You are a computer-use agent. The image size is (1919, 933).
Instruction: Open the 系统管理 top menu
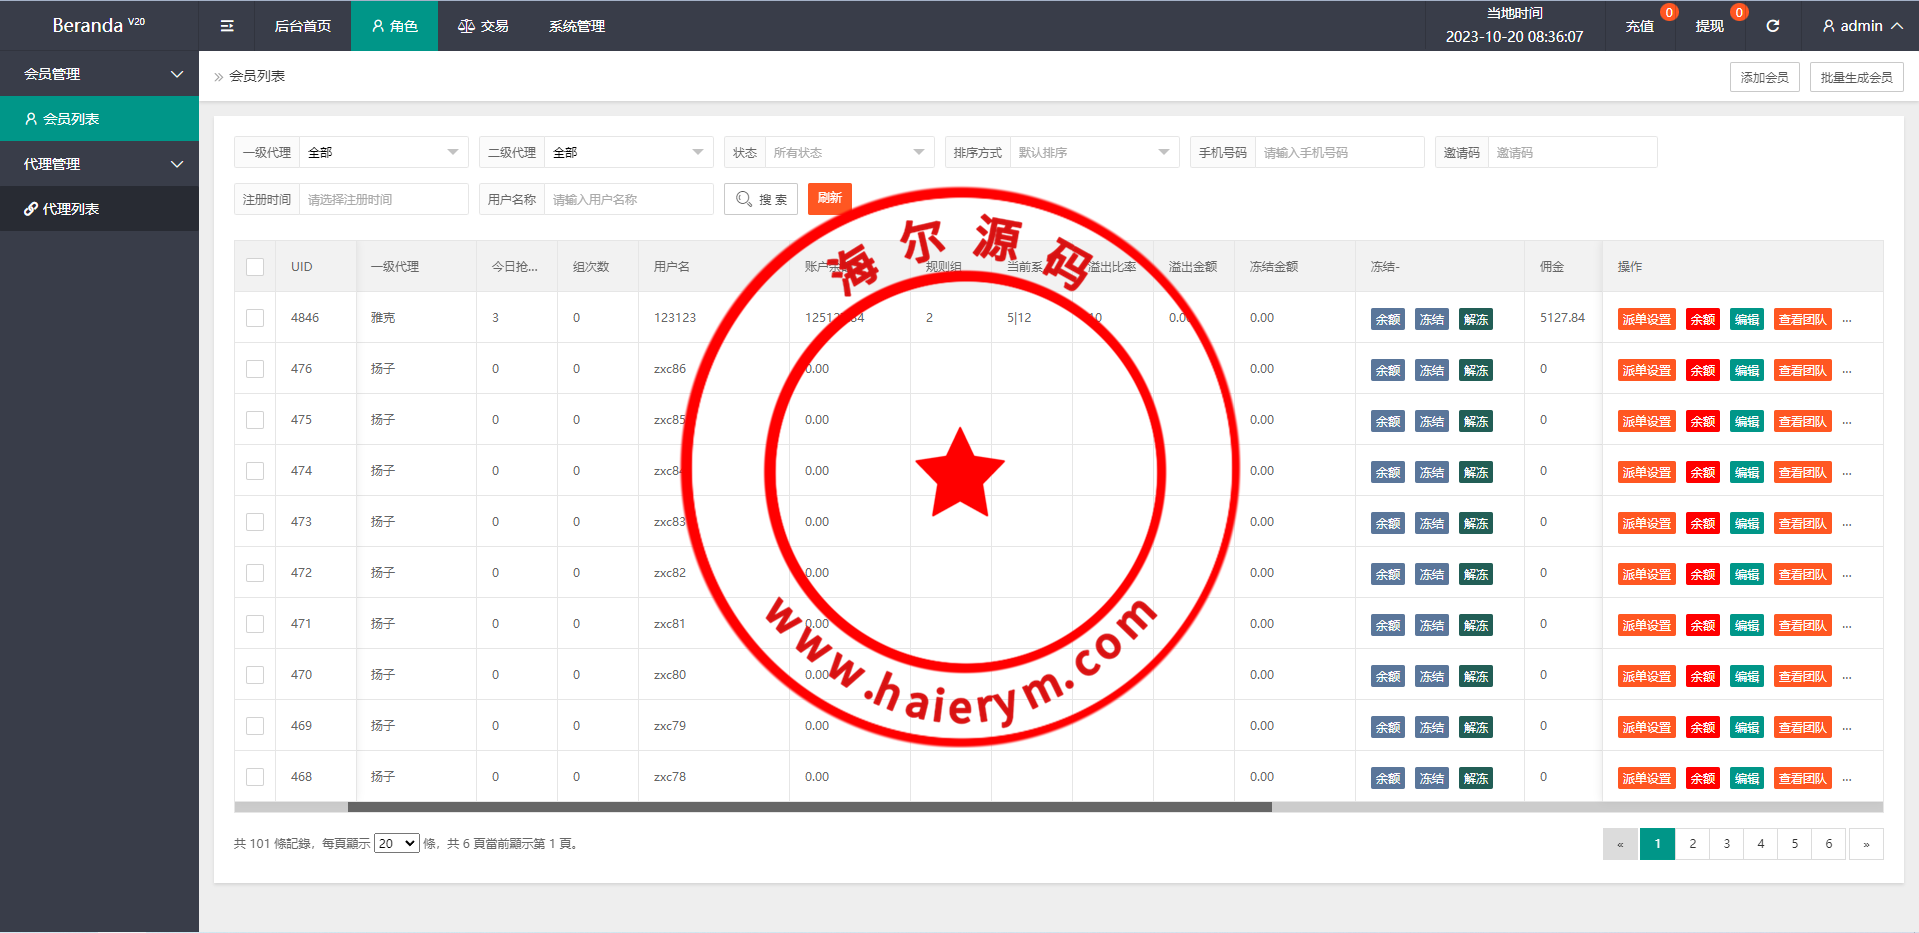click(576, 26)
